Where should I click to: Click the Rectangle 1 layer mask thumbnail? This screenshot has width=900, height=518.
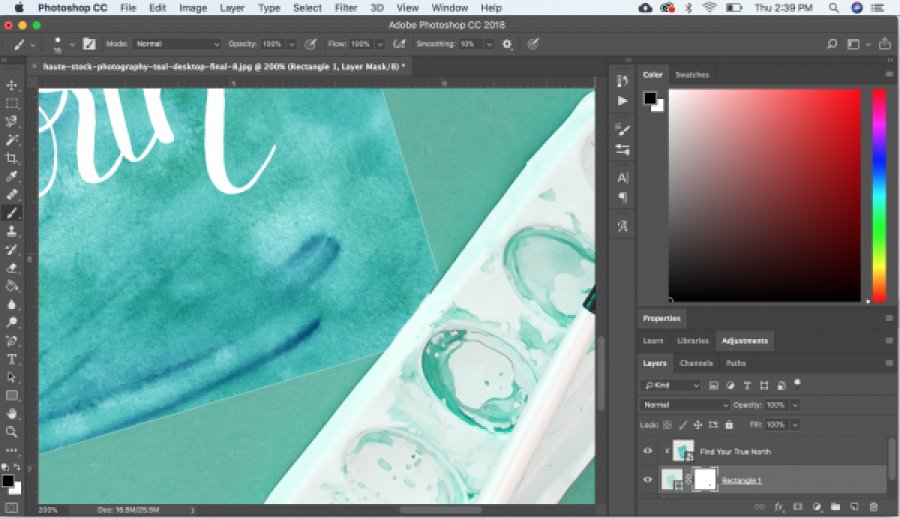click(705, 480)
